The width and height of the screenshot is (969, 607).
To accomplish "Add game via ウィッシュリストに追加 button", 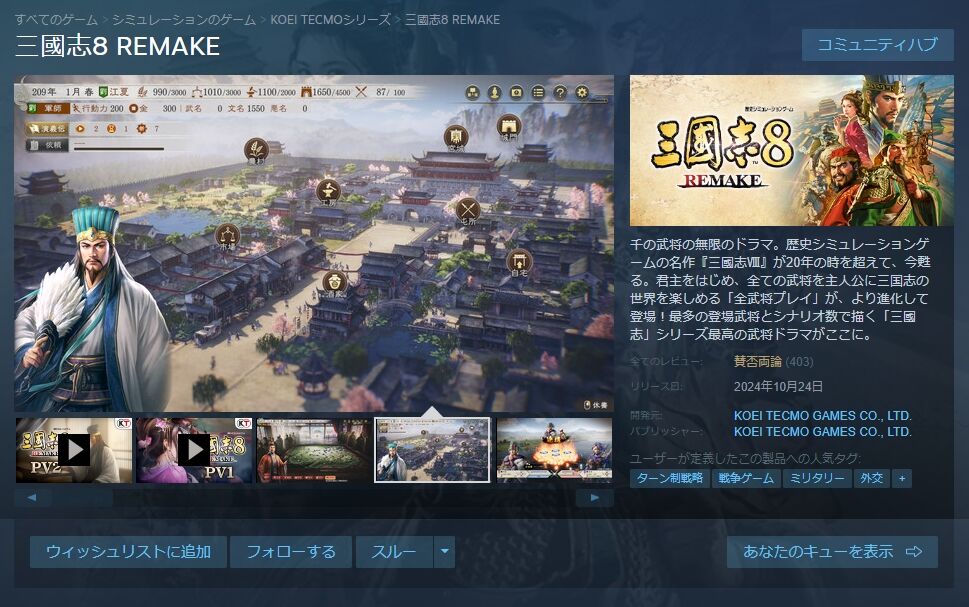I will [x=129, y=551].
